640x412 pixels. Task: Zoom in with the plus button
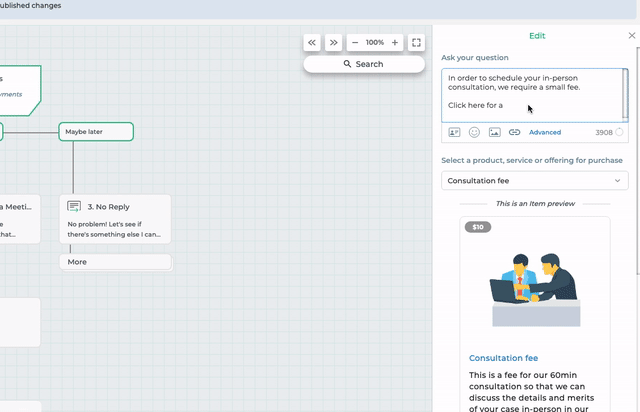tap(395, 42)
